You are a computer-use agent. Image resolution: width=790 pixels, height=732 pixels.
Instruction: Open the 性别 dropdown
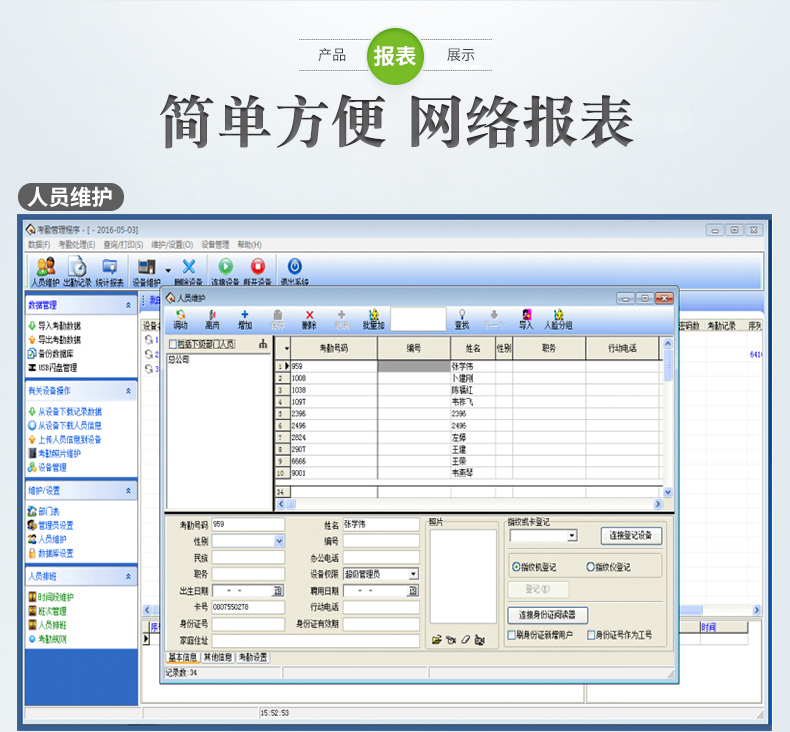tap(278, 541)
